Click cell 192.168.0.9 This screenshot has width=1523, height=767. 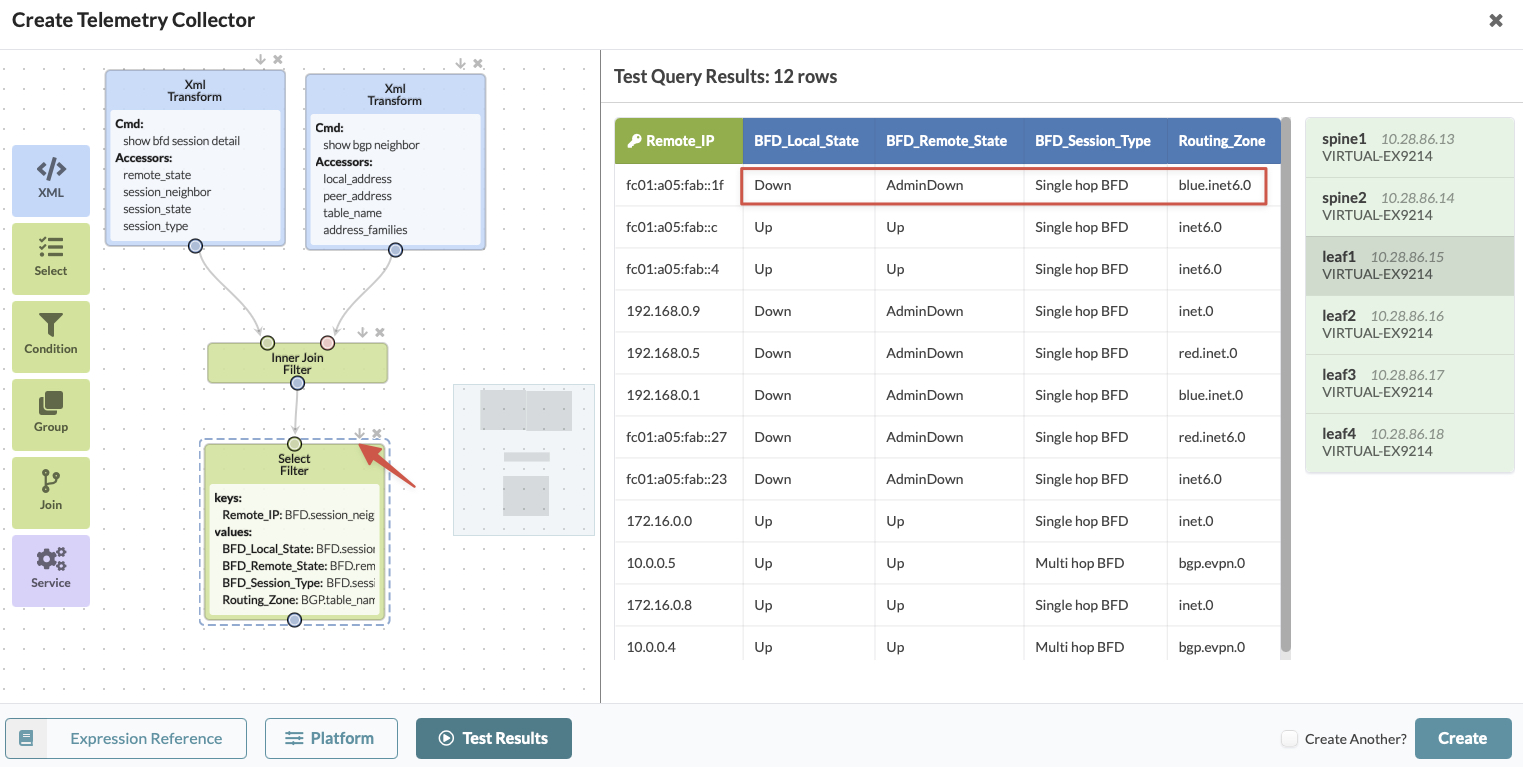[x=679, y=311]
